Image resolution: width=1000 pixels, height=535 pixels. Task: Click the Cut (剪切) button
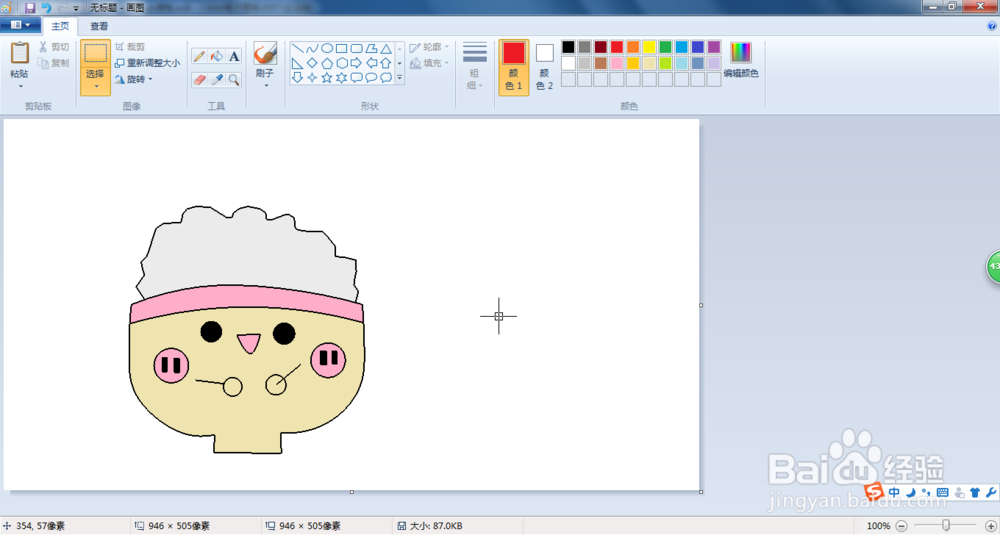pyautogui.click(x=54, y=47)
